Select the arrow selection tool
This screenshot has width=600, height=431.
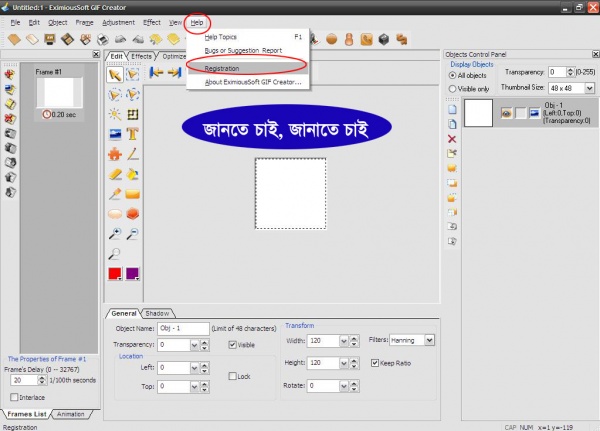click(x=115, y=74)
